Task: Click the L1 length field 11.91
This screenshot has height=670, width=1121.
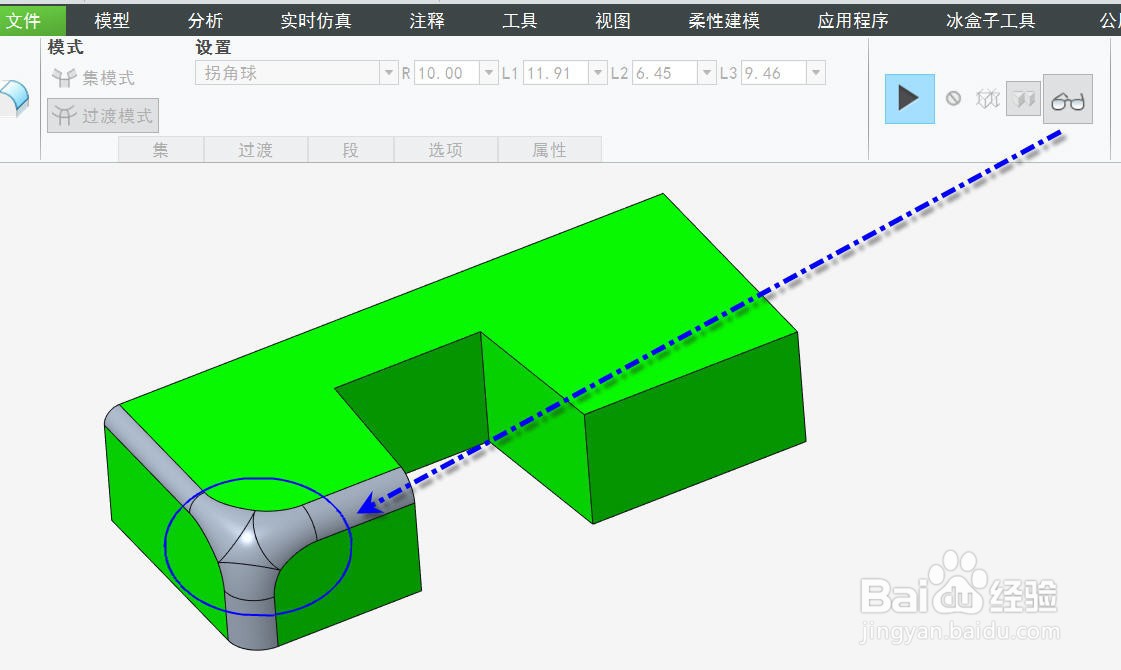Action: pyautogui.click(x=556, y=73)
